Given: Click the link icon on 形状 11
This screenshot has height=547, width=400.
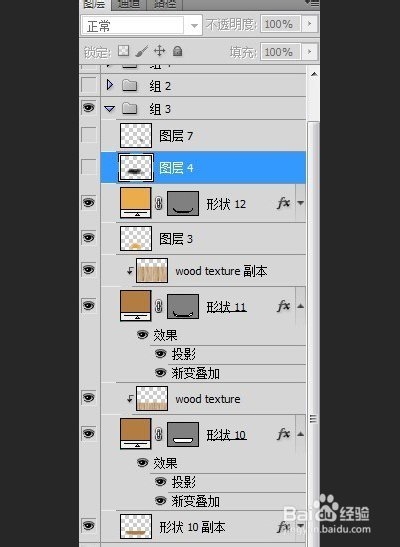Looking at the screenshot, I should (x=159, y=306).
